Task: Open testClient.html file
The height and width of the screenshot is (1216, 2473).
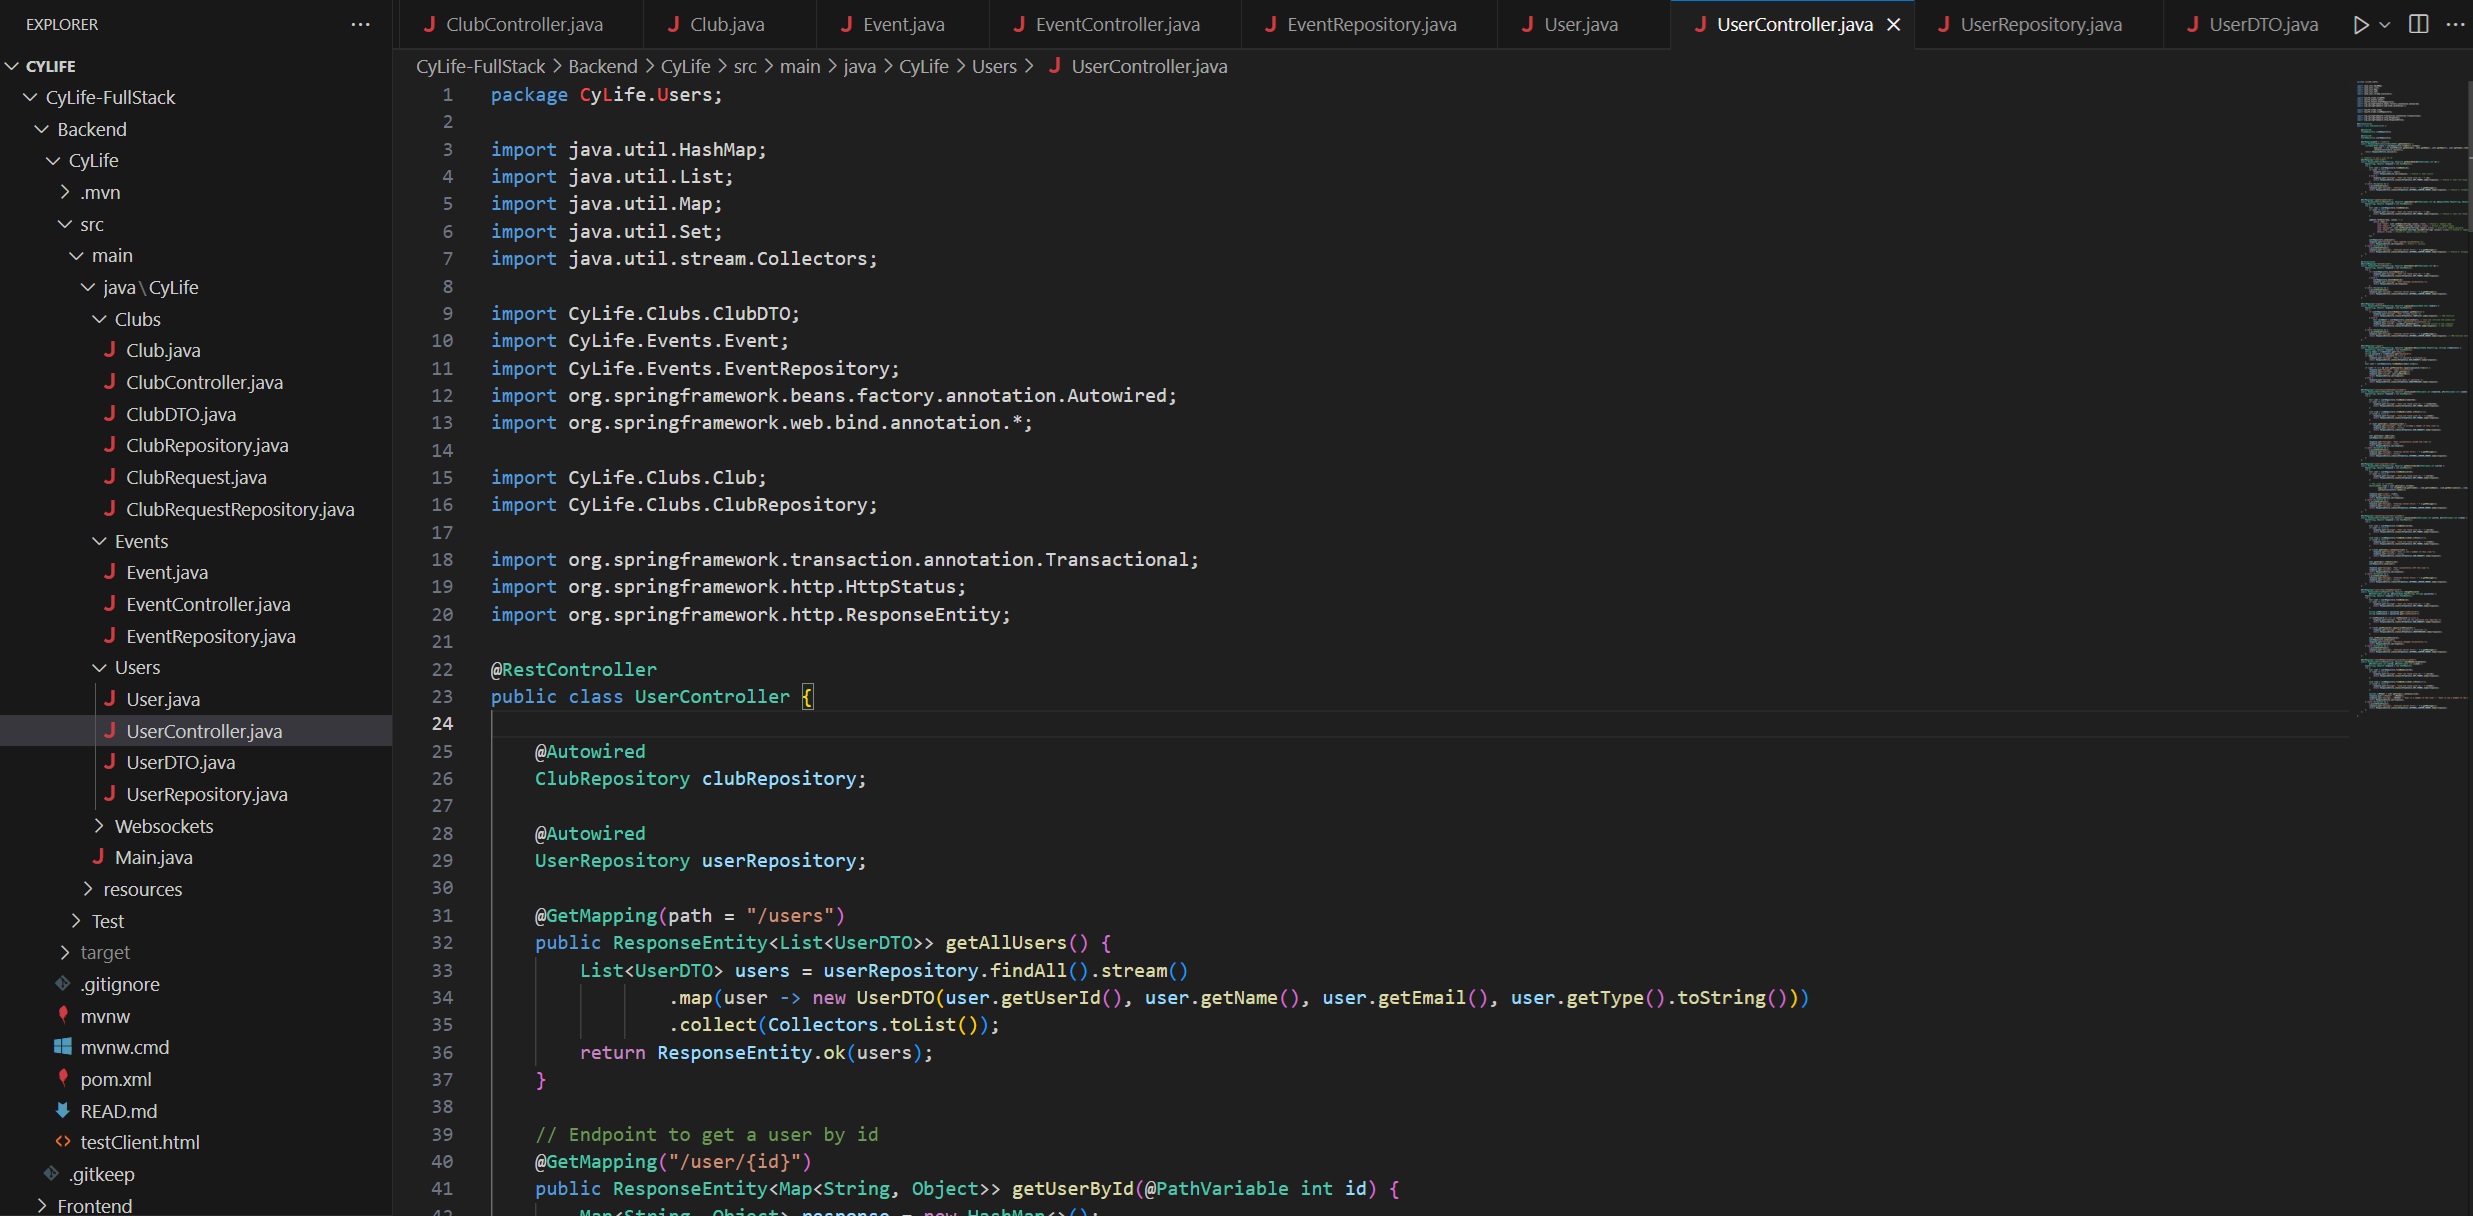Action: pos(140,1142)
